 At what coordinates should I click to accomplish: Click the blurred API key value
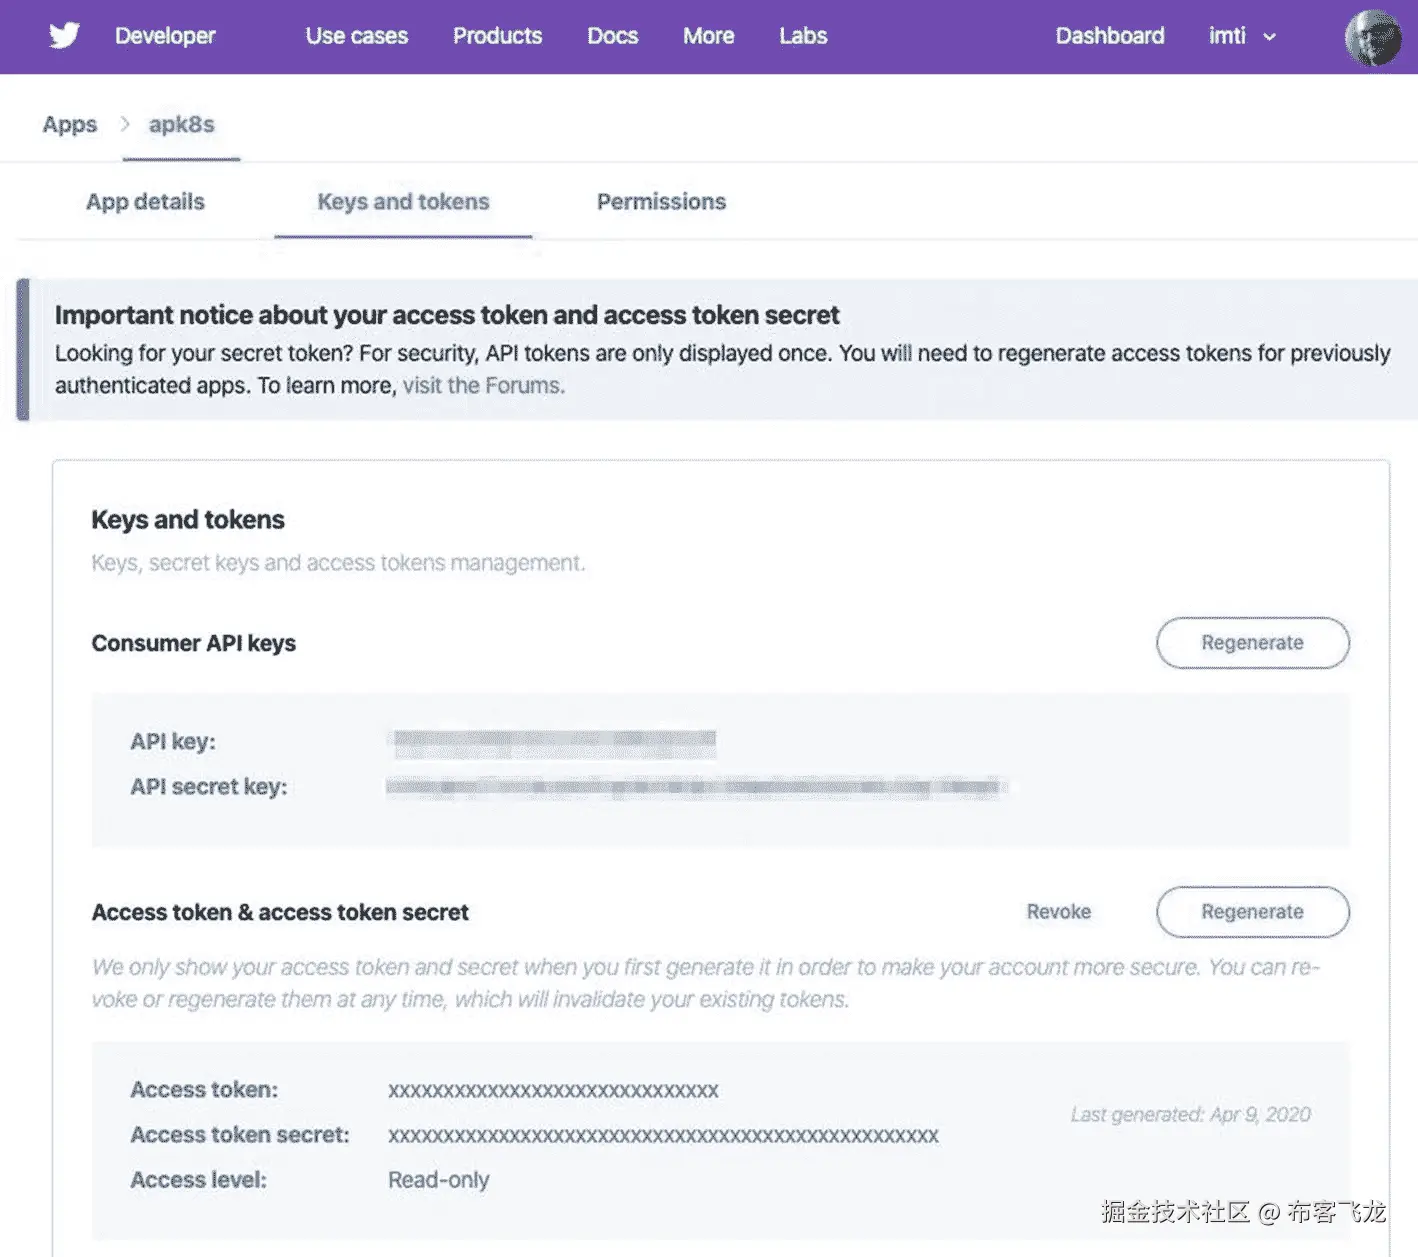tap(555, 743)
